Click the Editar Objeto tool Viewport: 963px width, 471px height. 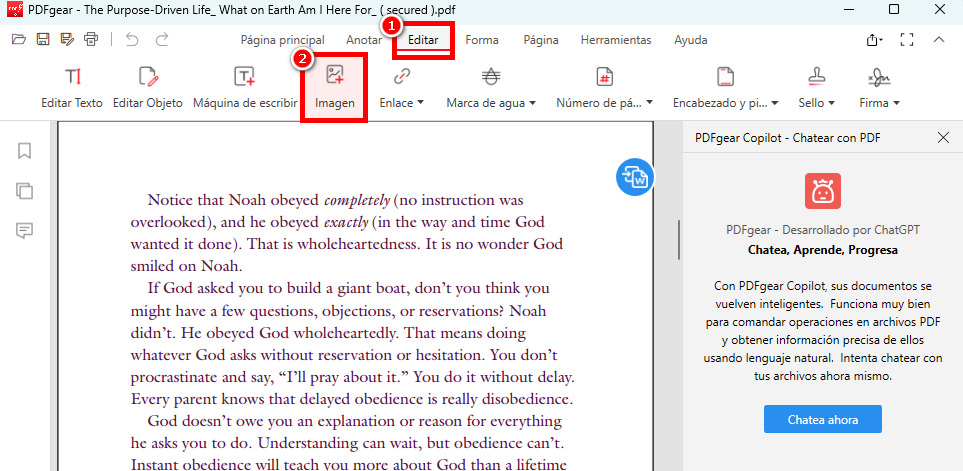coord(147,86)
